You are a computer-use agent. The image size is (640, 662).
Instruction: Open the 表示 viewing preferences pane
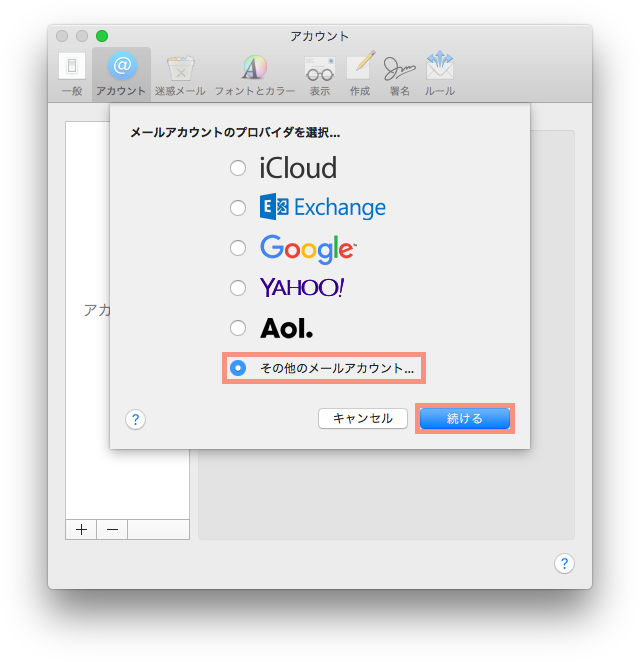pos(320,74)
